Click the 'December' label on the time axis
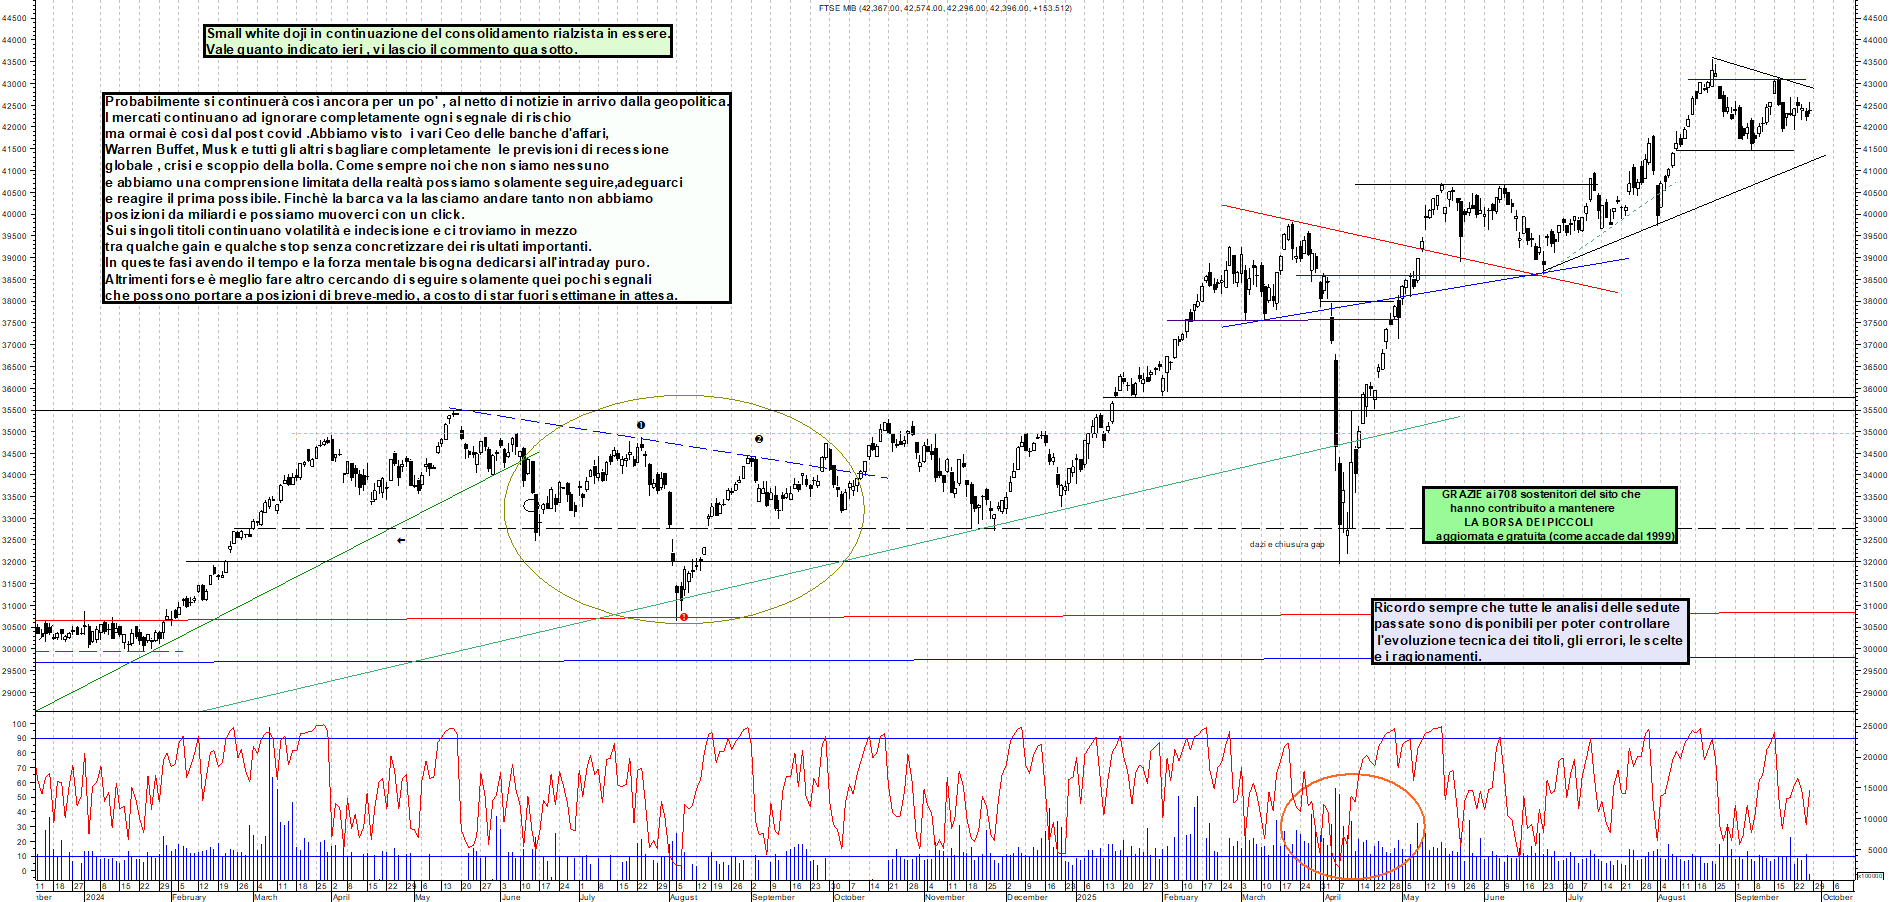Viewport: 1890px width, 902px height. [1027, 897]
